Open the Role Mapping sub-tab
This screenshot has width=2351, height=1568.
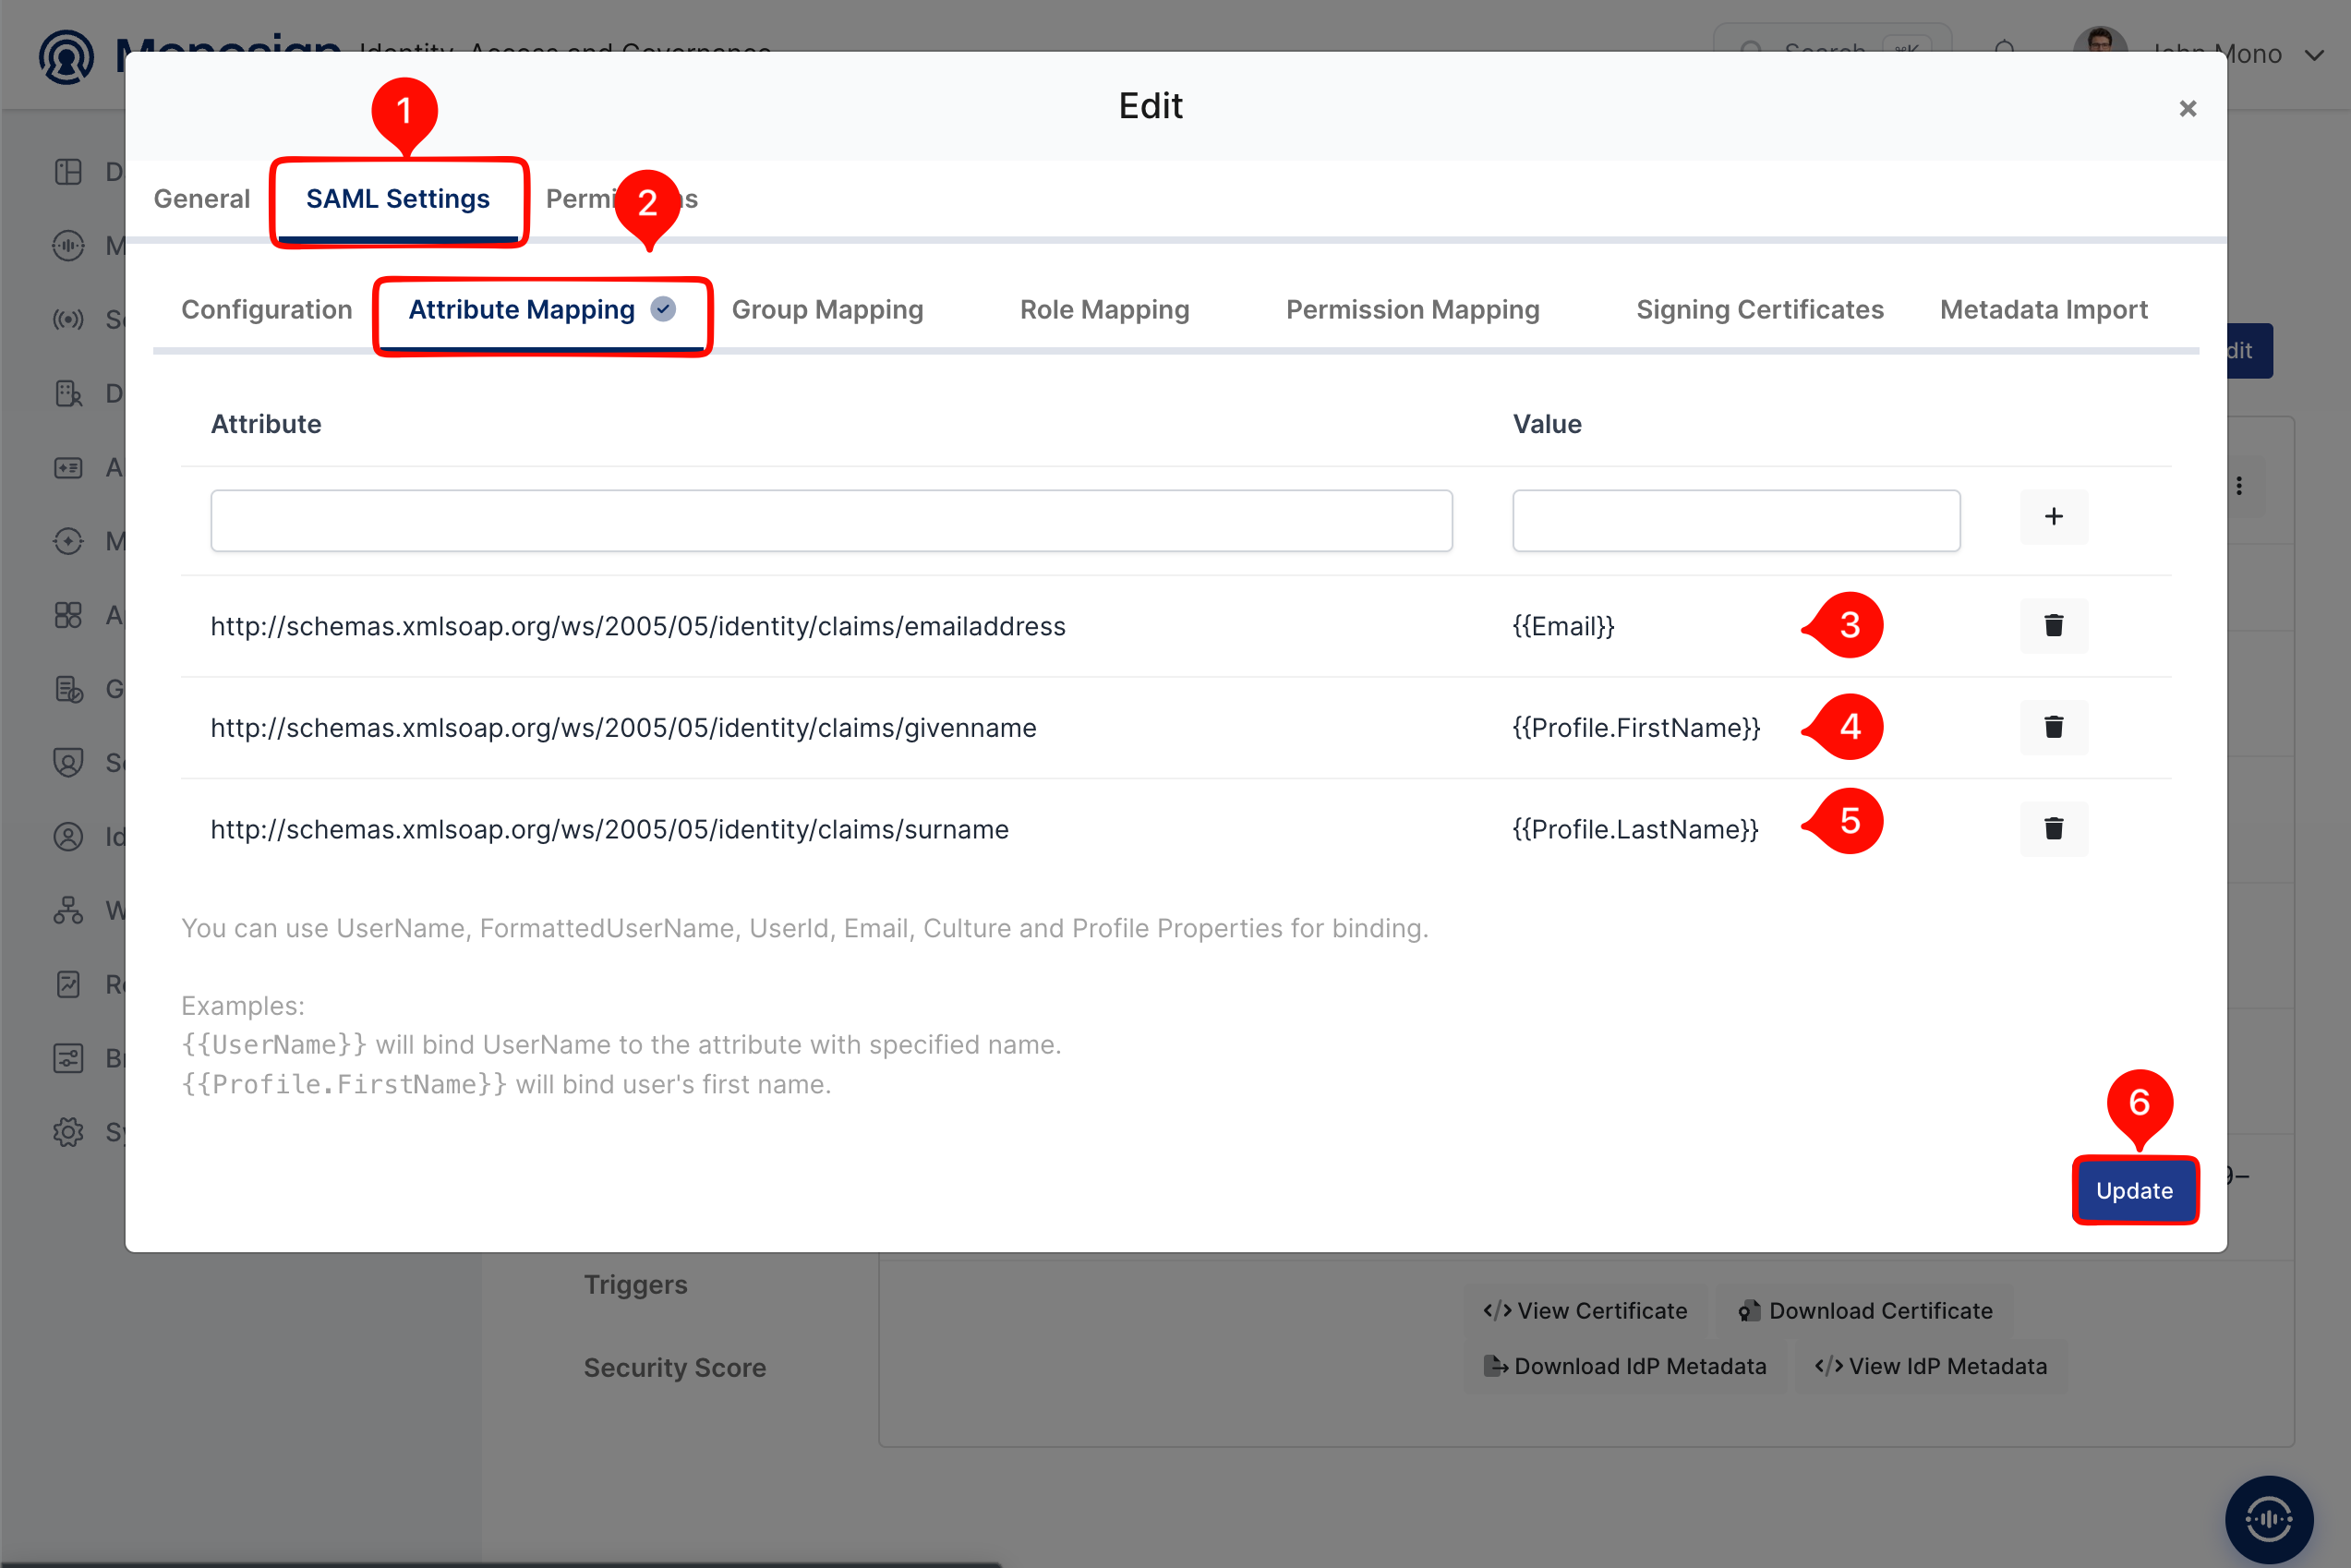[1104, 309]
